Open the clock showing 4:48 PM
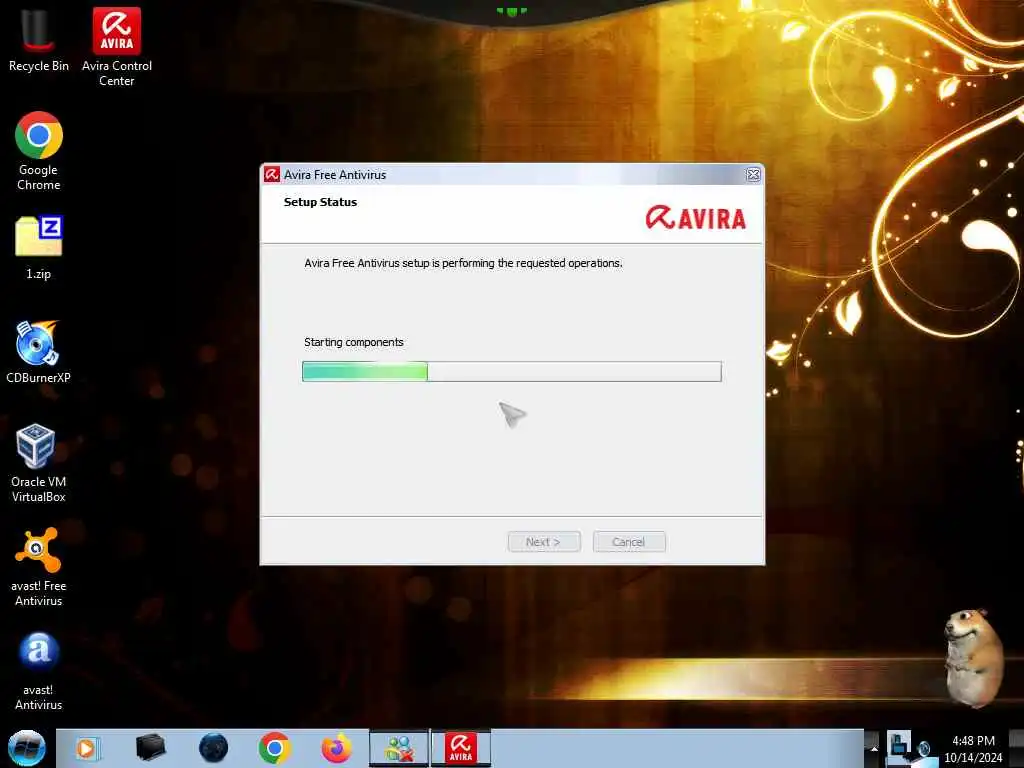1024x768 pixels. point(973,749)
